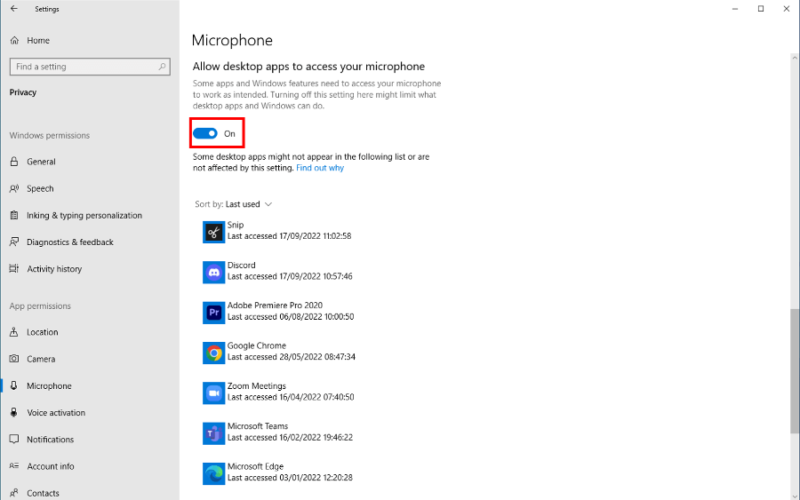Click the vertical scrollbar thumb

click(794, 371)
